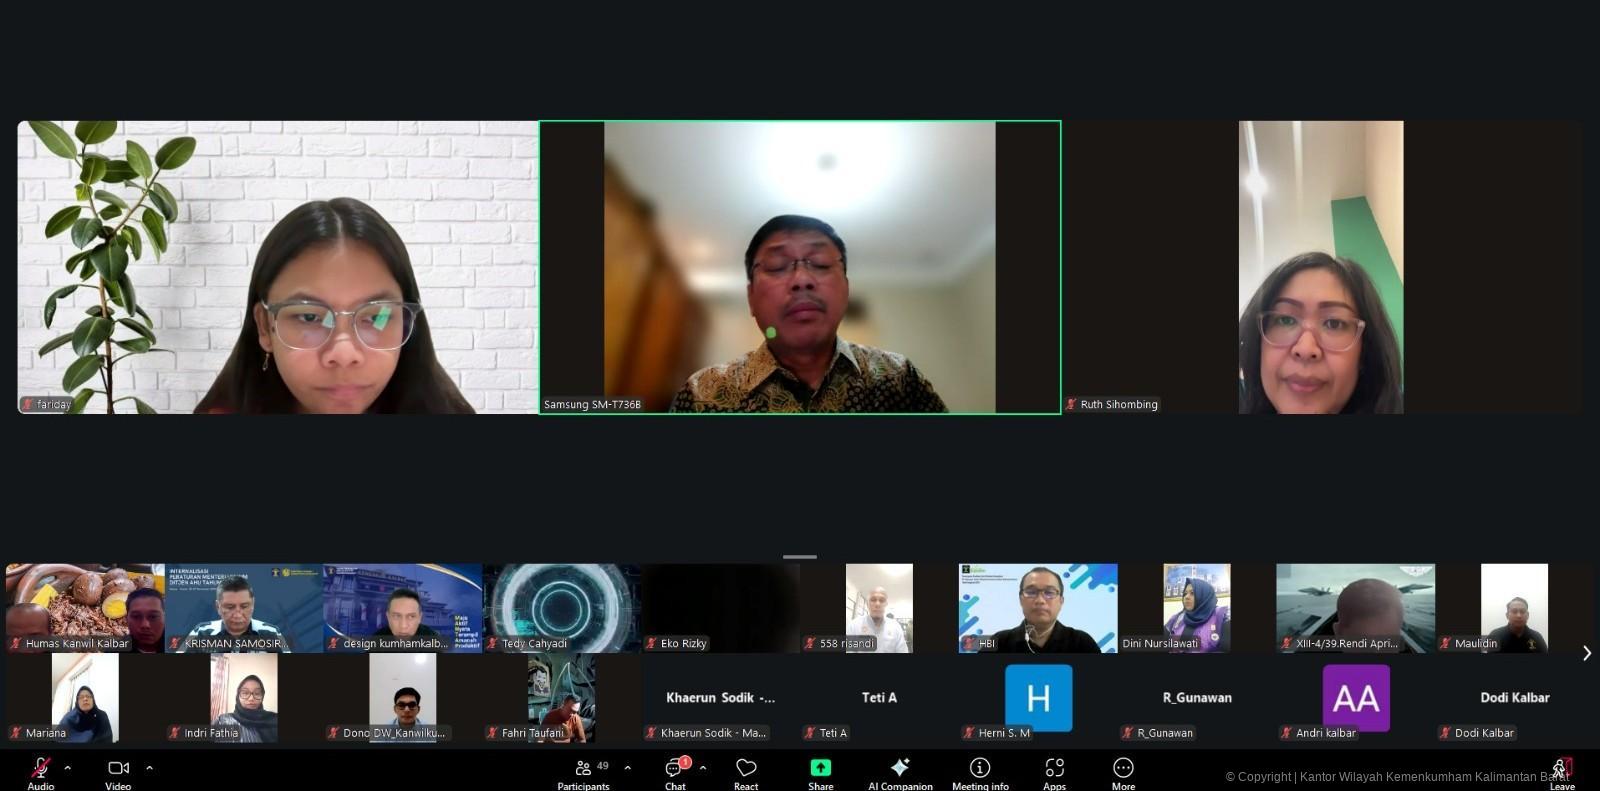This screenshot has width=1600, height=791.
Task: Expand the video options arrow
Action: (150, 768)
